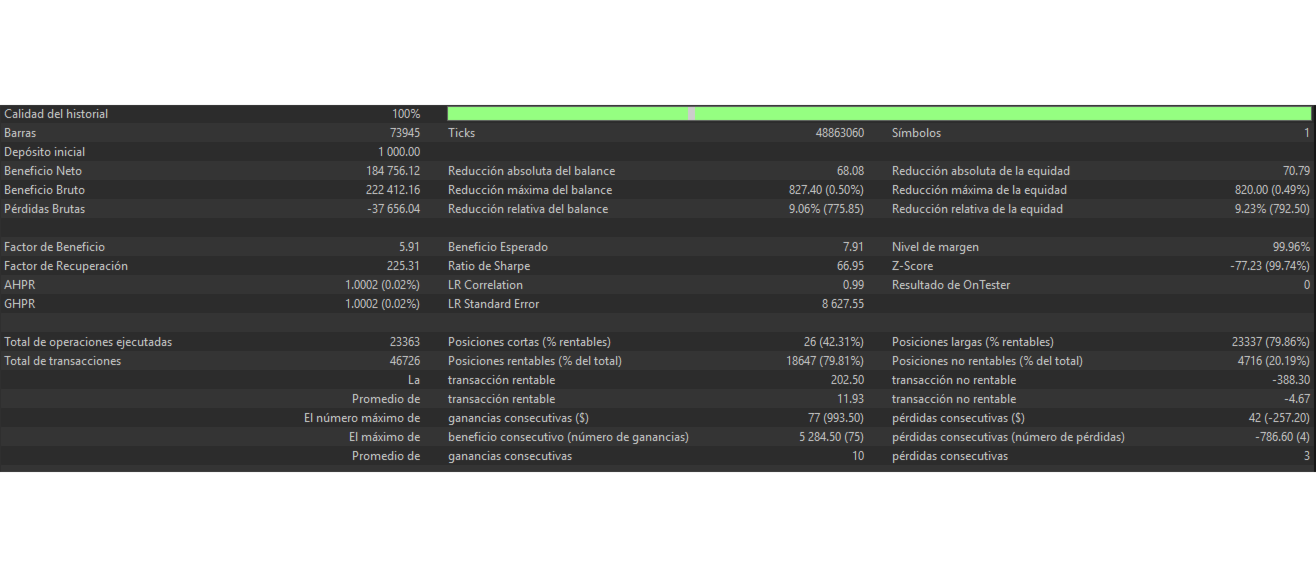Click the 'Factor de Beneficio' value 5.91
Viewport: 1316px width, 564px height.
click(x=410, y=247)
